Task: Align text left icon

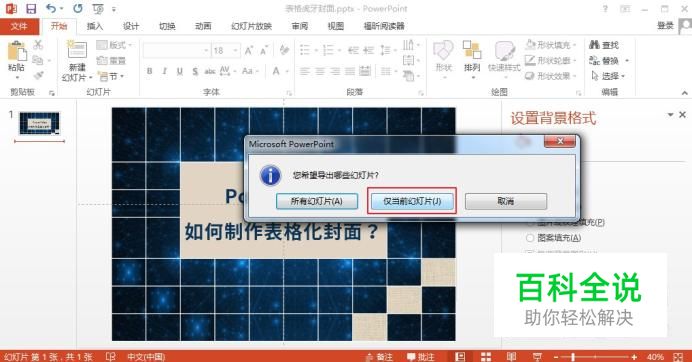Action: (305, 71)
